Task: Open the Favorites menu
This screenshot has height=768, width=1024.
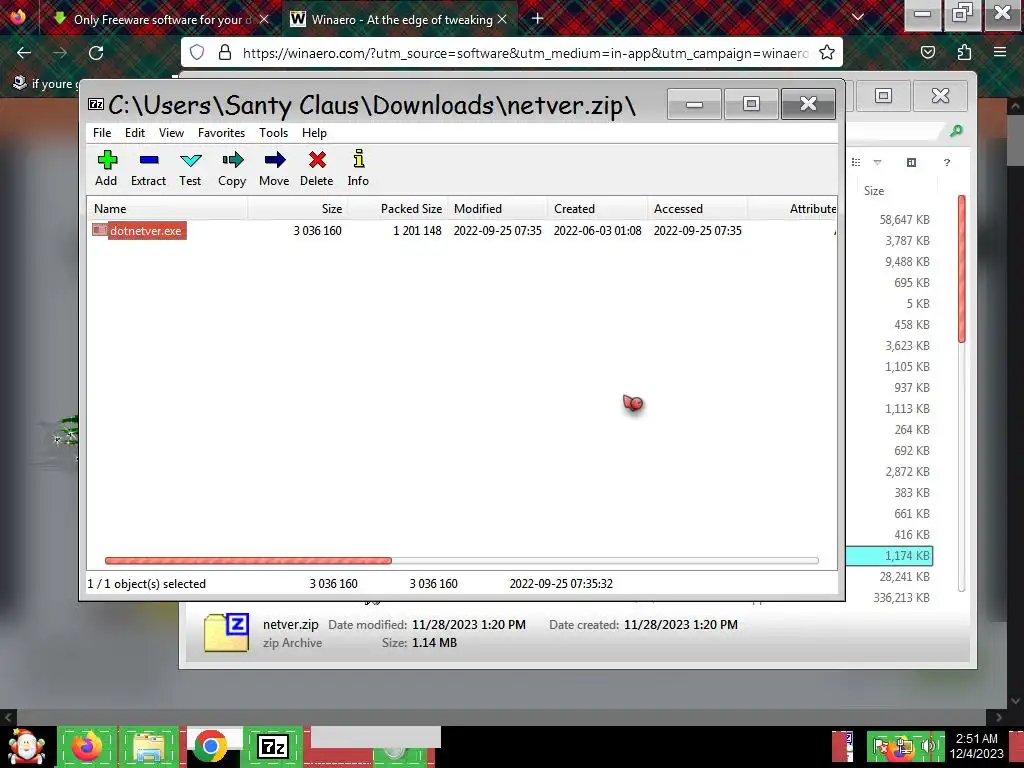Action: pyautogui.click(x=221, y=133)
